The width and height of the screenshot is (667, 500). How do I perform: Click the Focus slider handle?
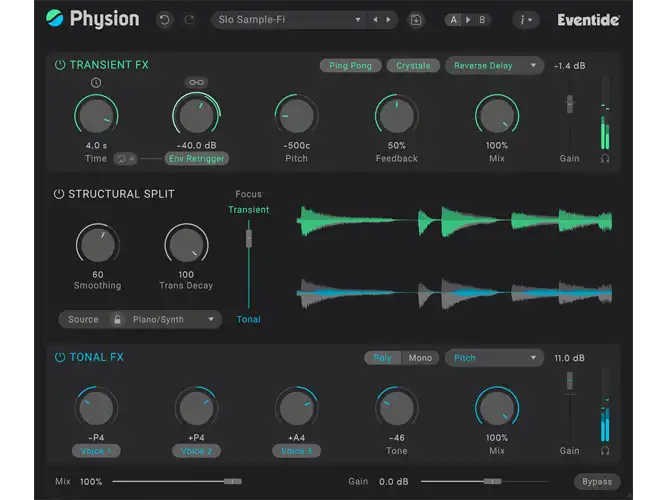pyautogui.click(x=249, y=238)
